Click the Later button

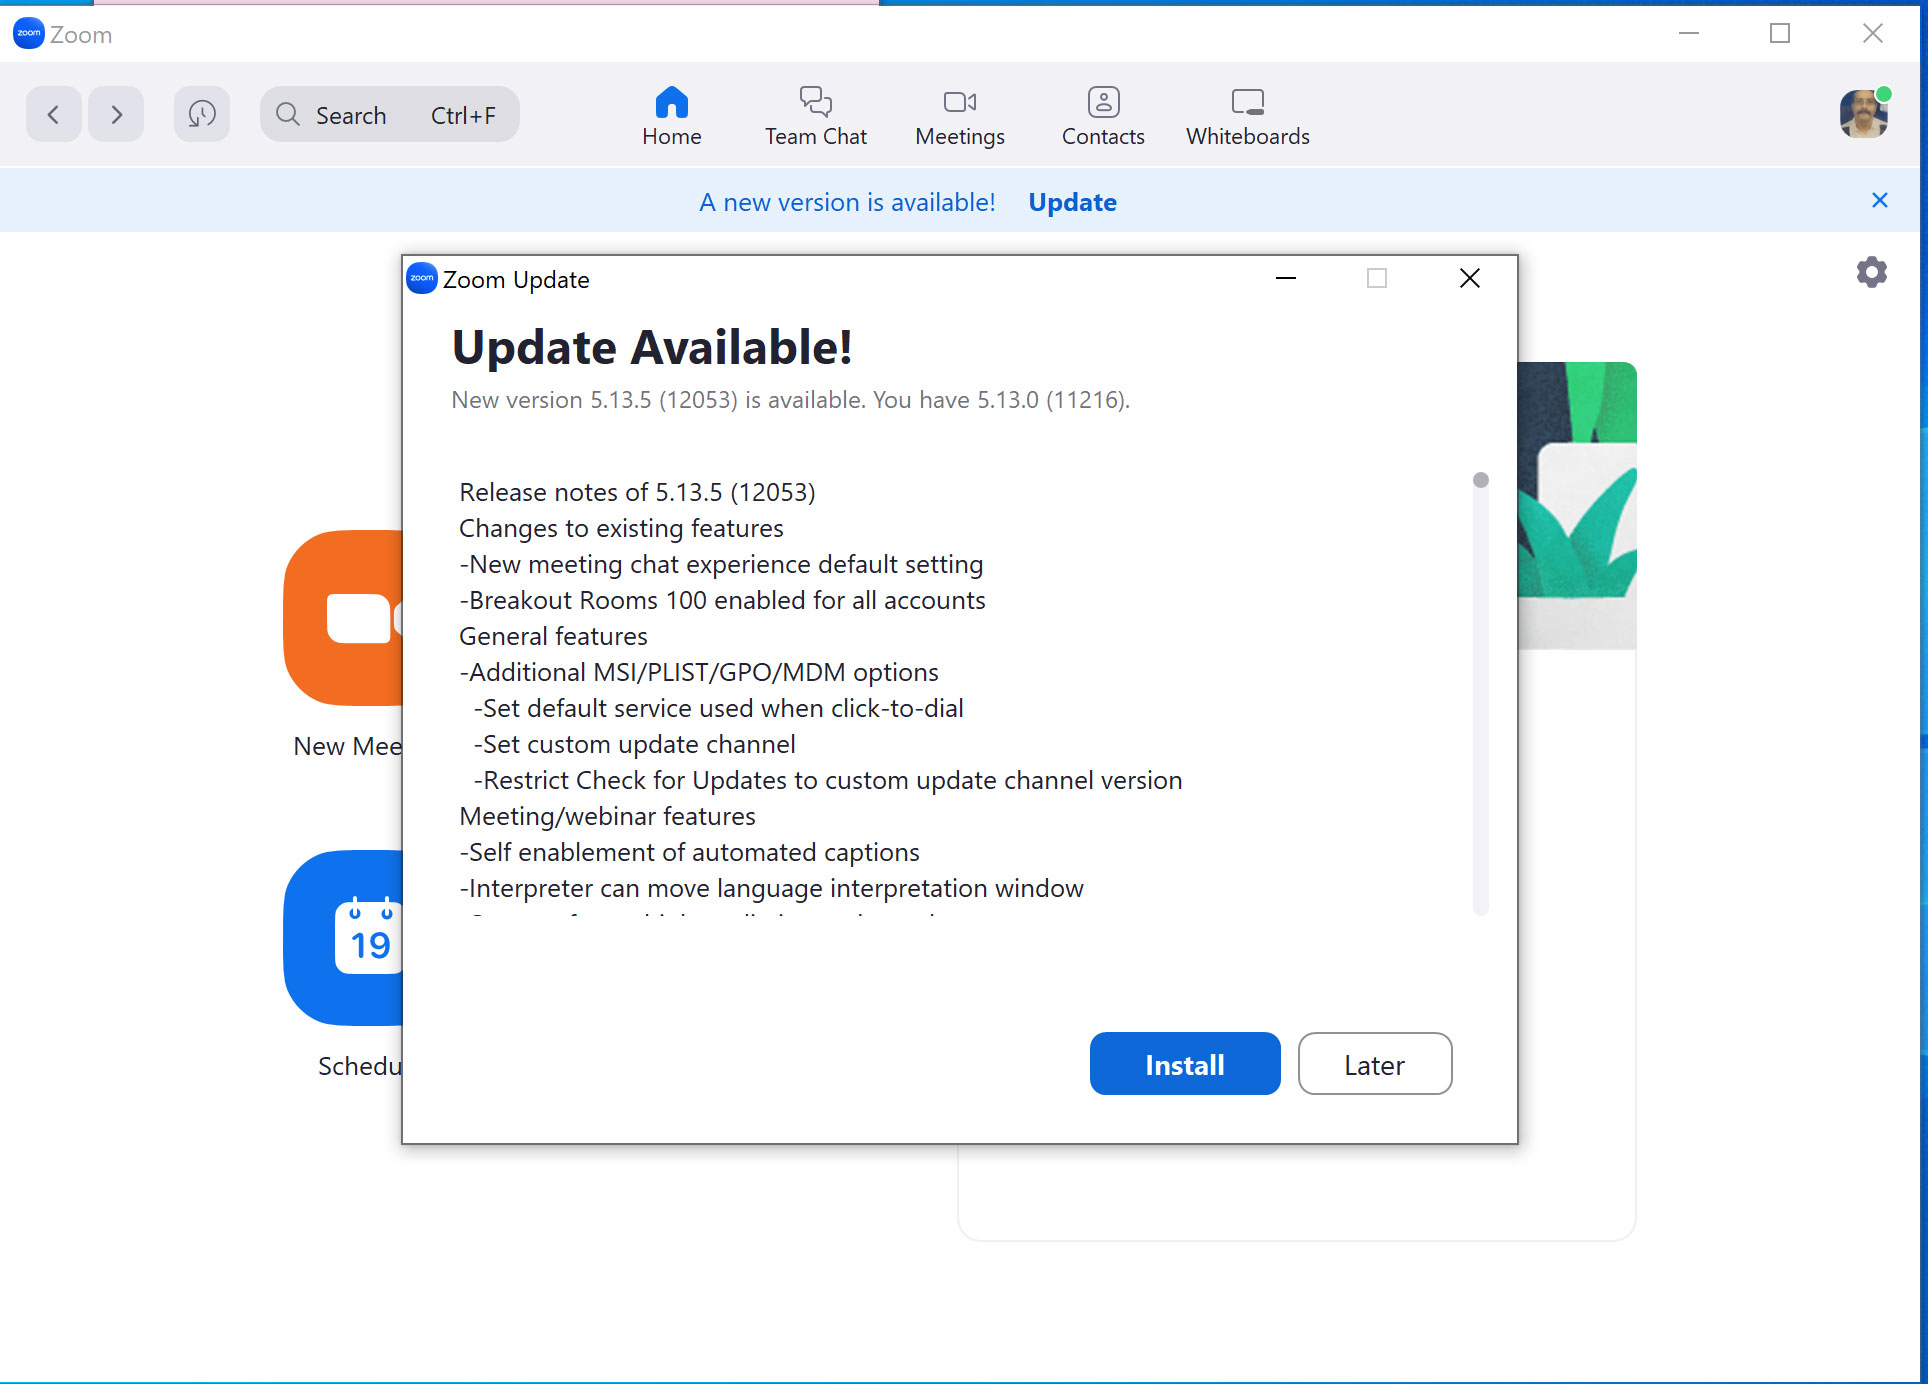1374,1064
